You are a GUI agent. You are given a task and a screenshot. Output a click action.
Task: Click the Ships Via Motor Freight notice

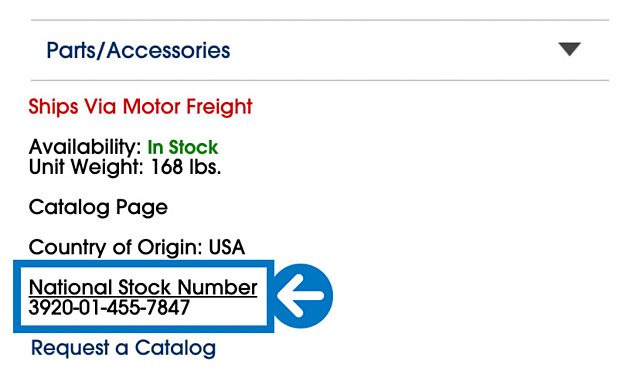pyautogui.click(x=140, y=107)
